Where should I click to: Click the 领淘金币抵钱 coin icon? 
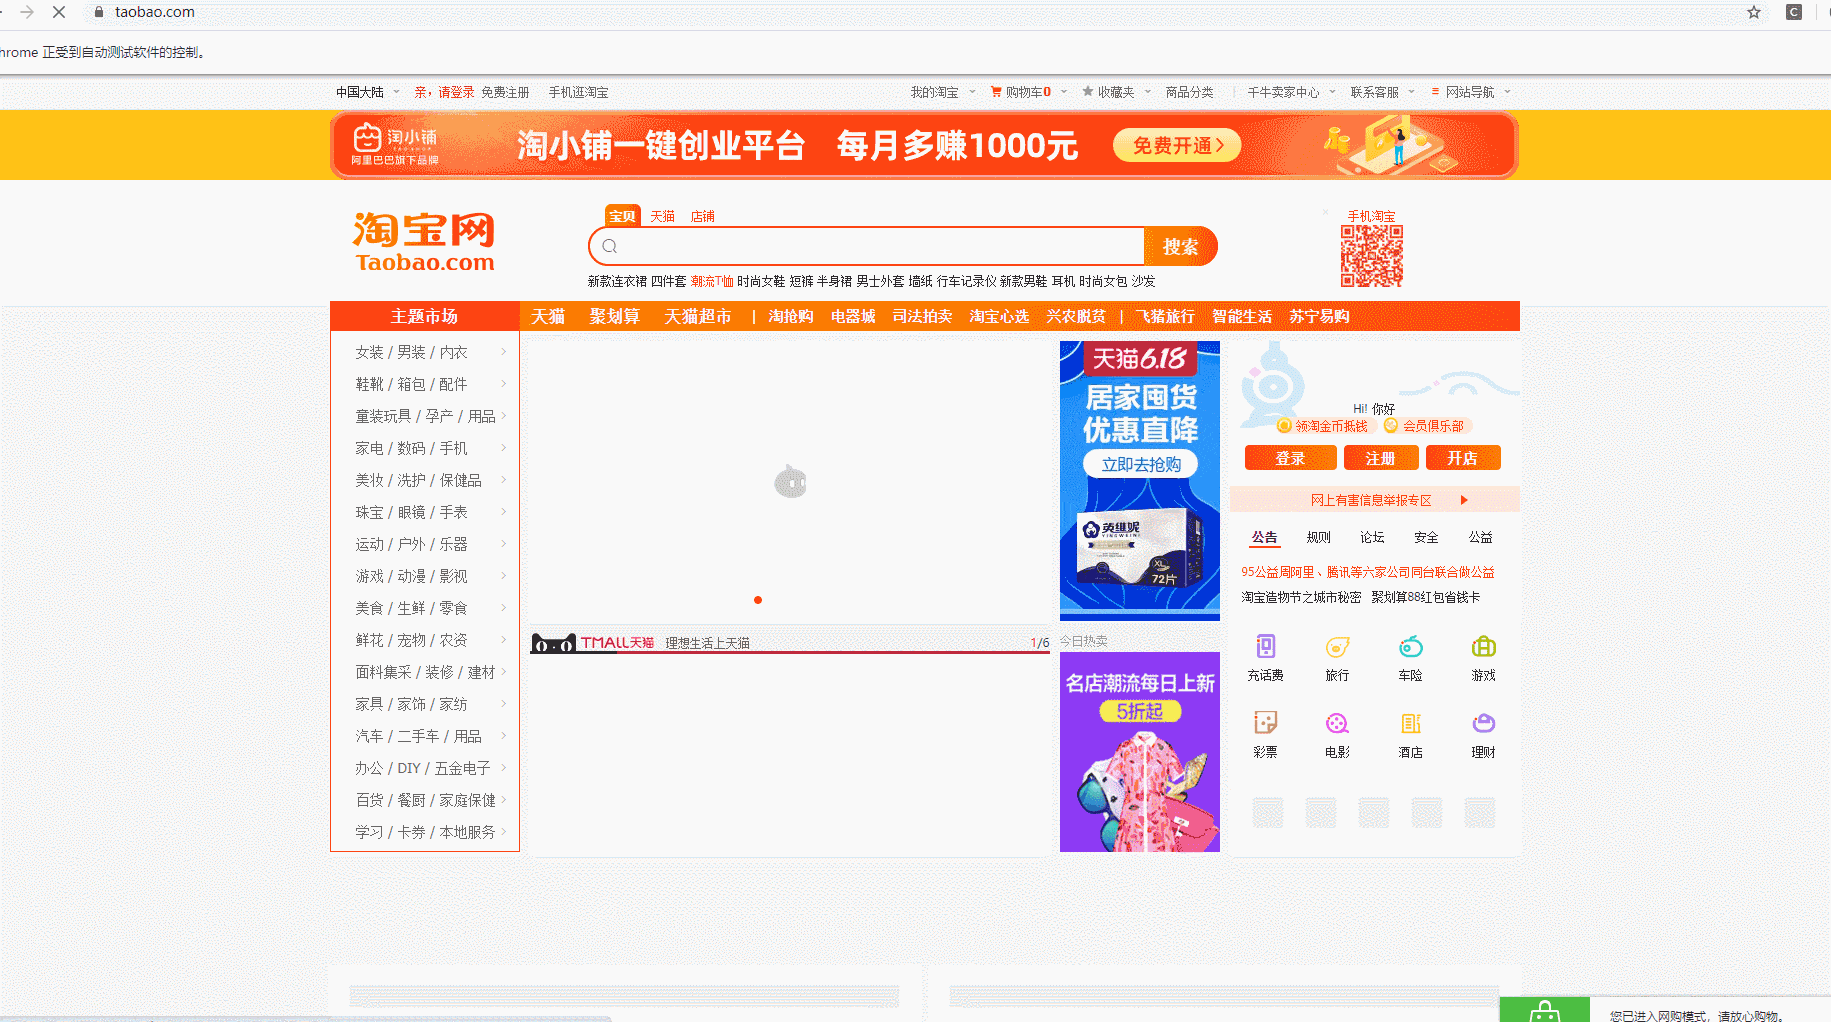[x=1284, y=426]
